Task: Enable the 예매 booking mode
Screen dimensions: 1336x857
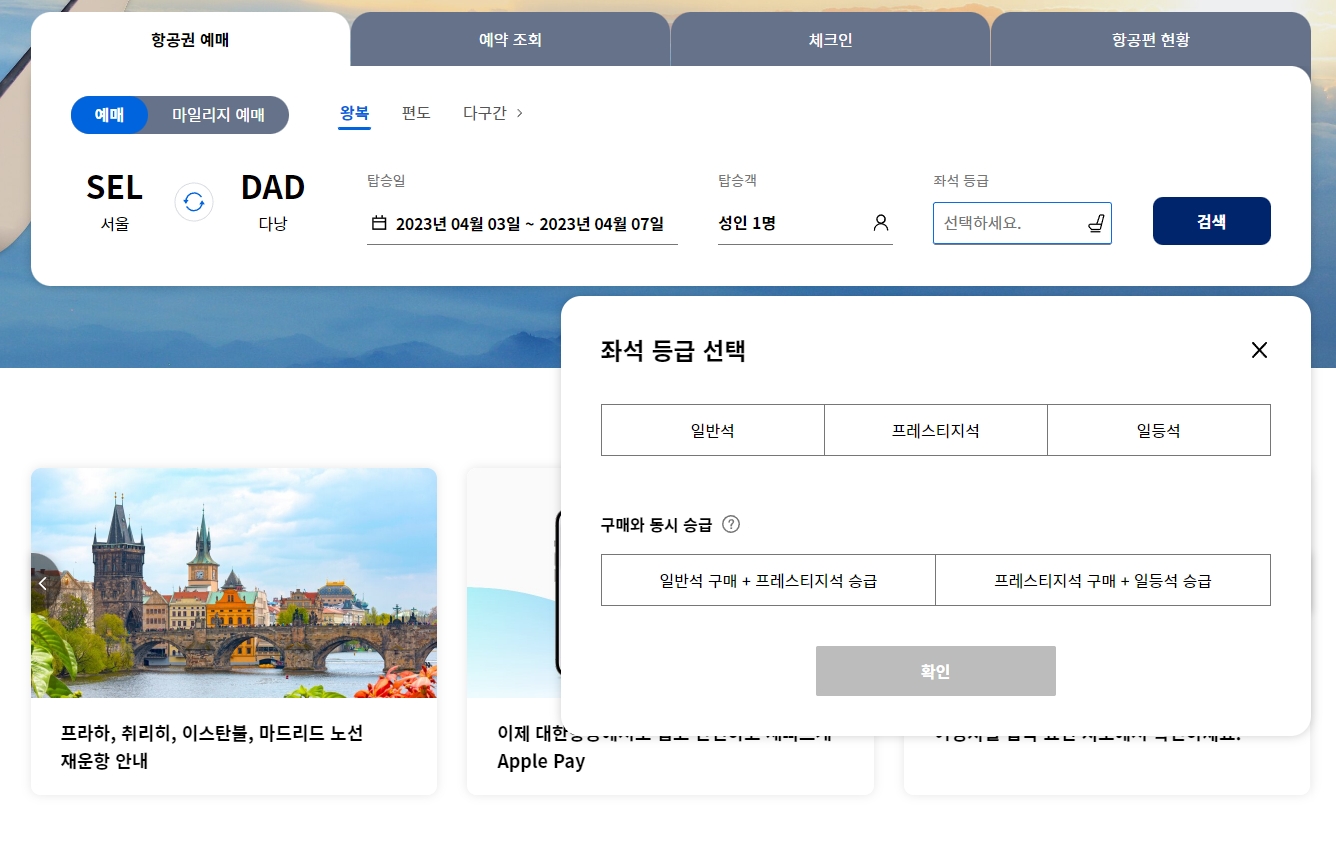Action: 110,115
